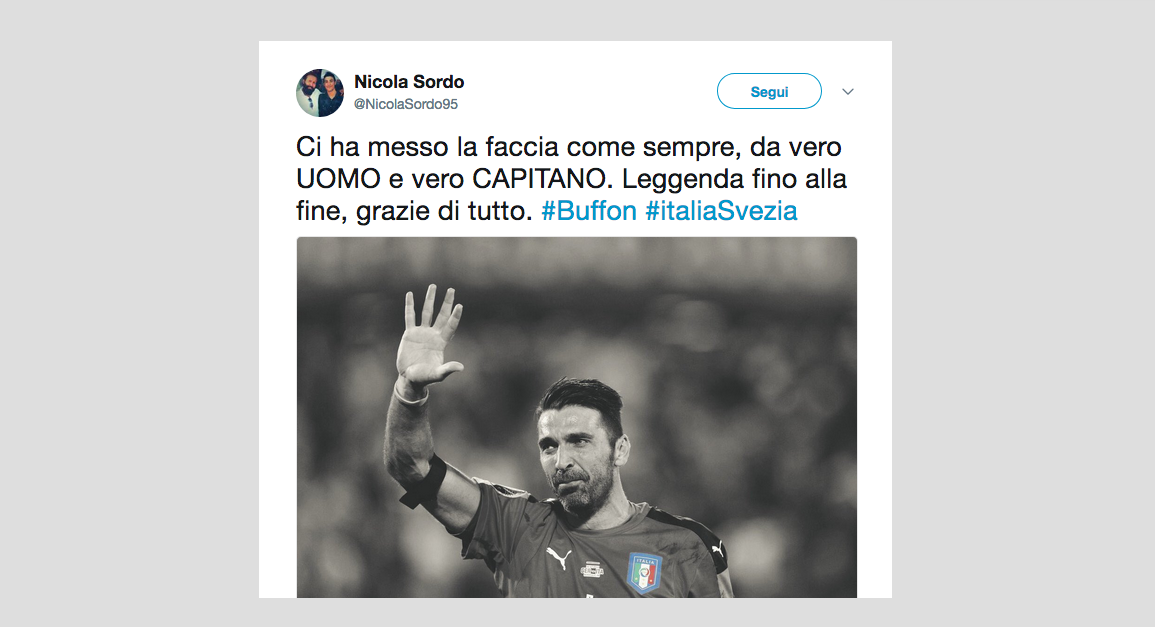The image size is (1155, 627).
Task: Select the @NicolaSordo95 handle
Action: (x=406, y=104)
